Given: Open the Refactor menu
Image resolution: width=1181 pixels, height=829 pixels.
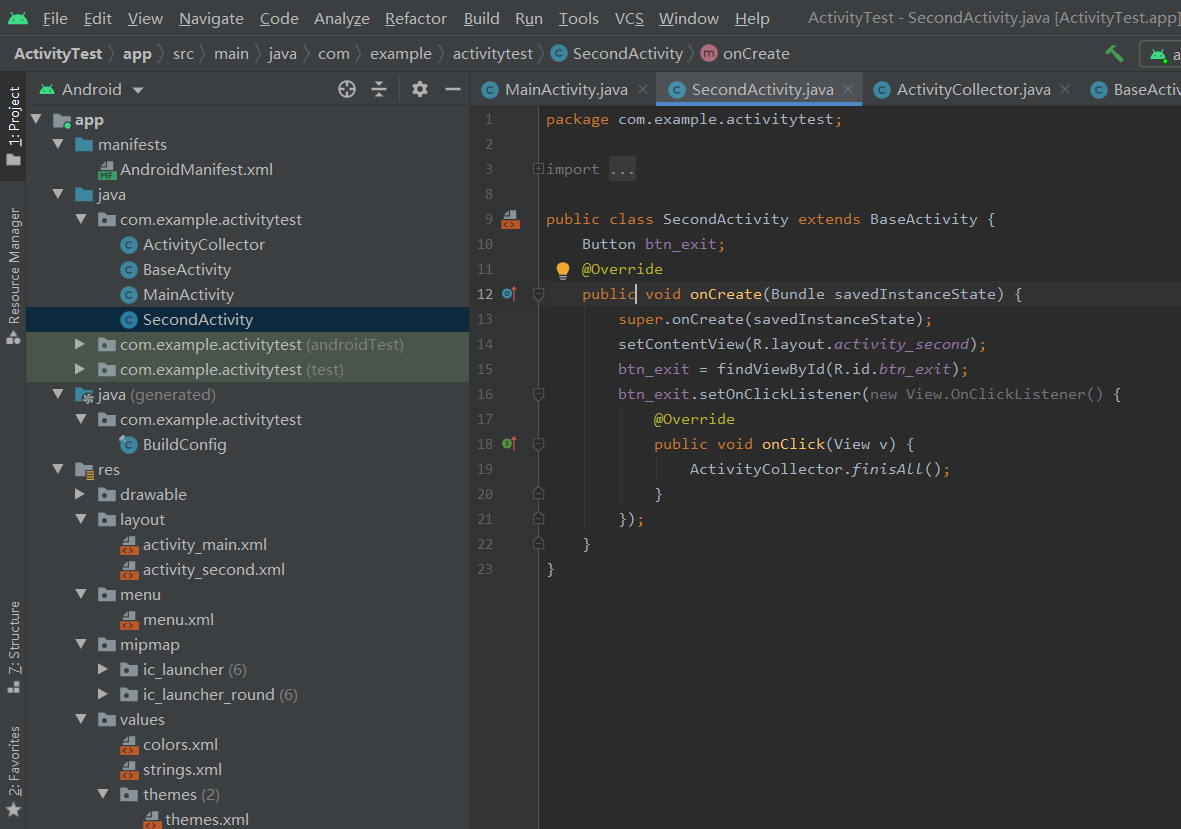Looking at the screenshot, I should [x=416, y=18].
